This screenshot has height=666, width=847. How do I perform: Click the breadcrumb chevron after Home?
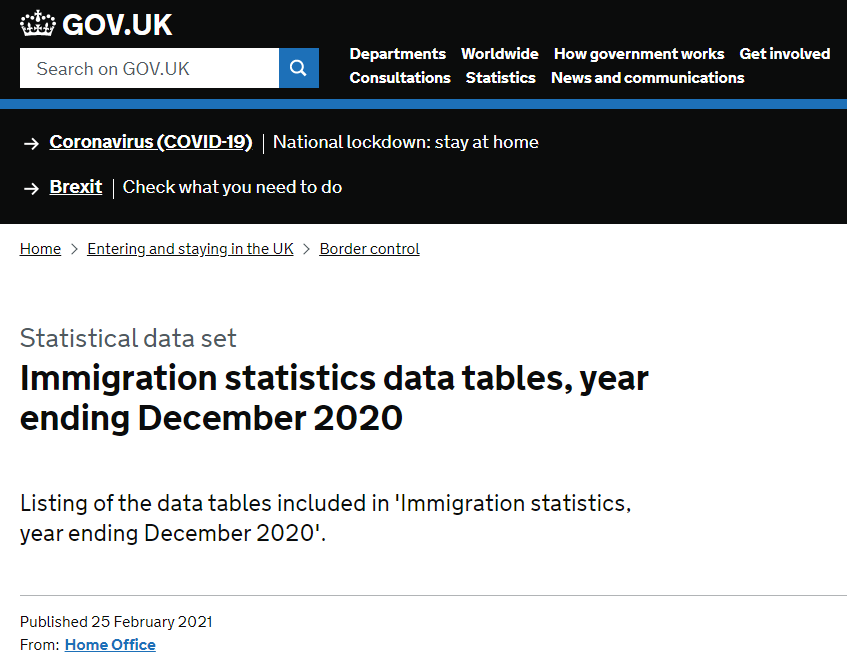tap(74, 249)
